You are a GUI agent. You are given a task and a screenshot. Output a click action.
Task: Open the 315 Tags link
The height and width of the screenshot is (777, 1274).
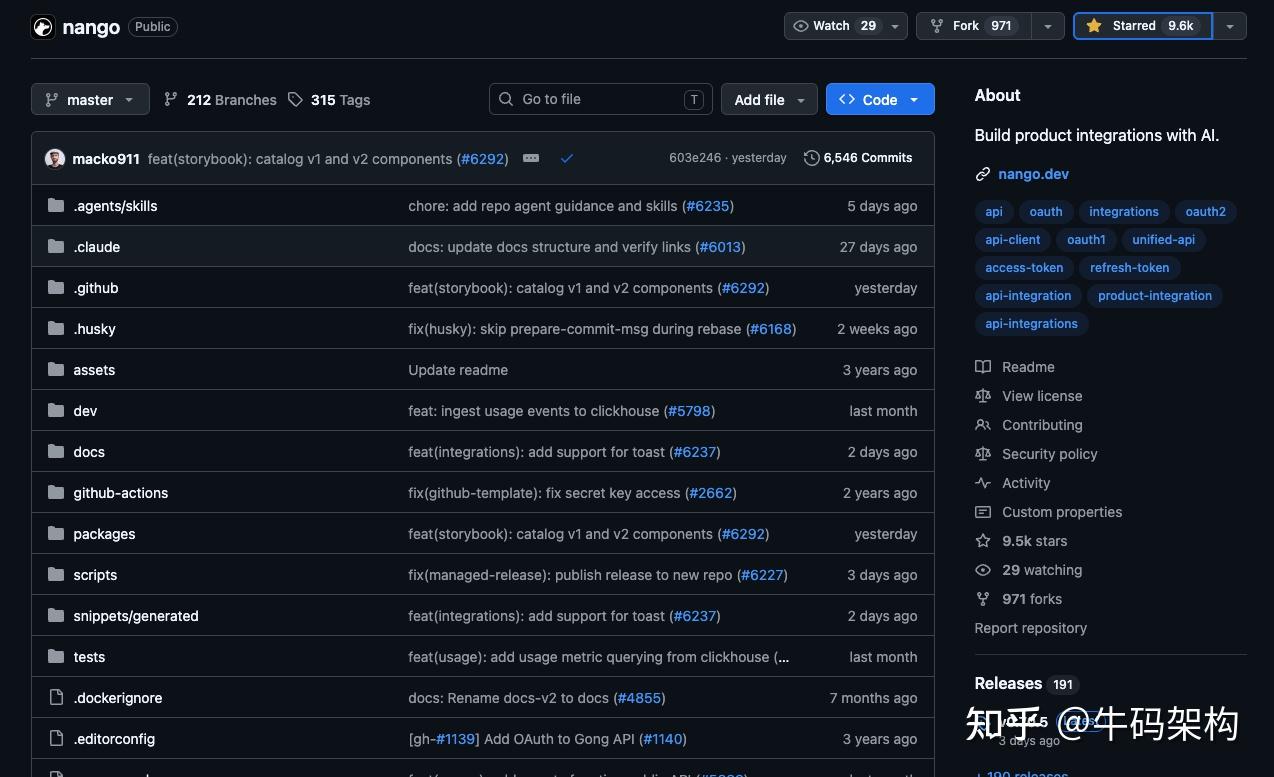coord(329,100)
